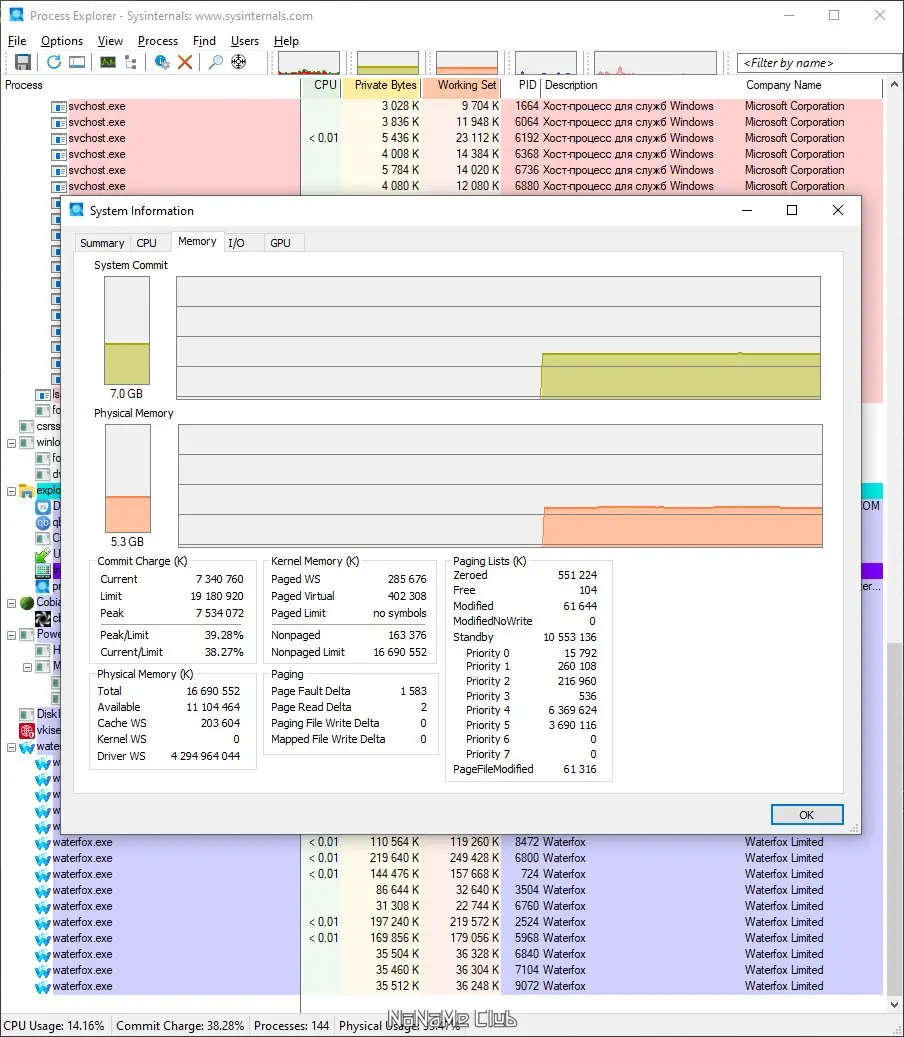
Task: Click the Refresh Now toolbar icon
Action: coord(54,62)
